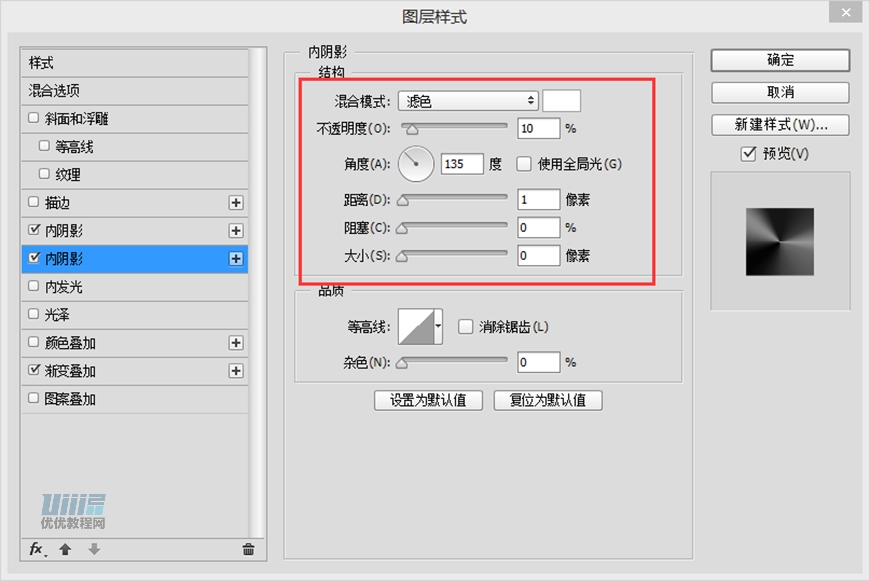
Task: Add another 描边 effect with plus
Action: pyautogui.click(x=236, y=203)
